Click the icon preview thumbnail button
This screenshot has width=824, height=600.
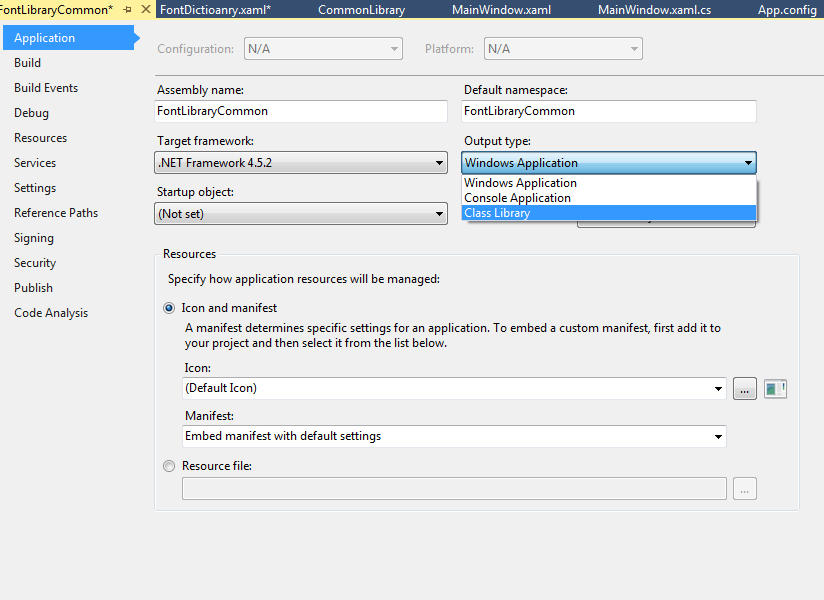point(774,388)
